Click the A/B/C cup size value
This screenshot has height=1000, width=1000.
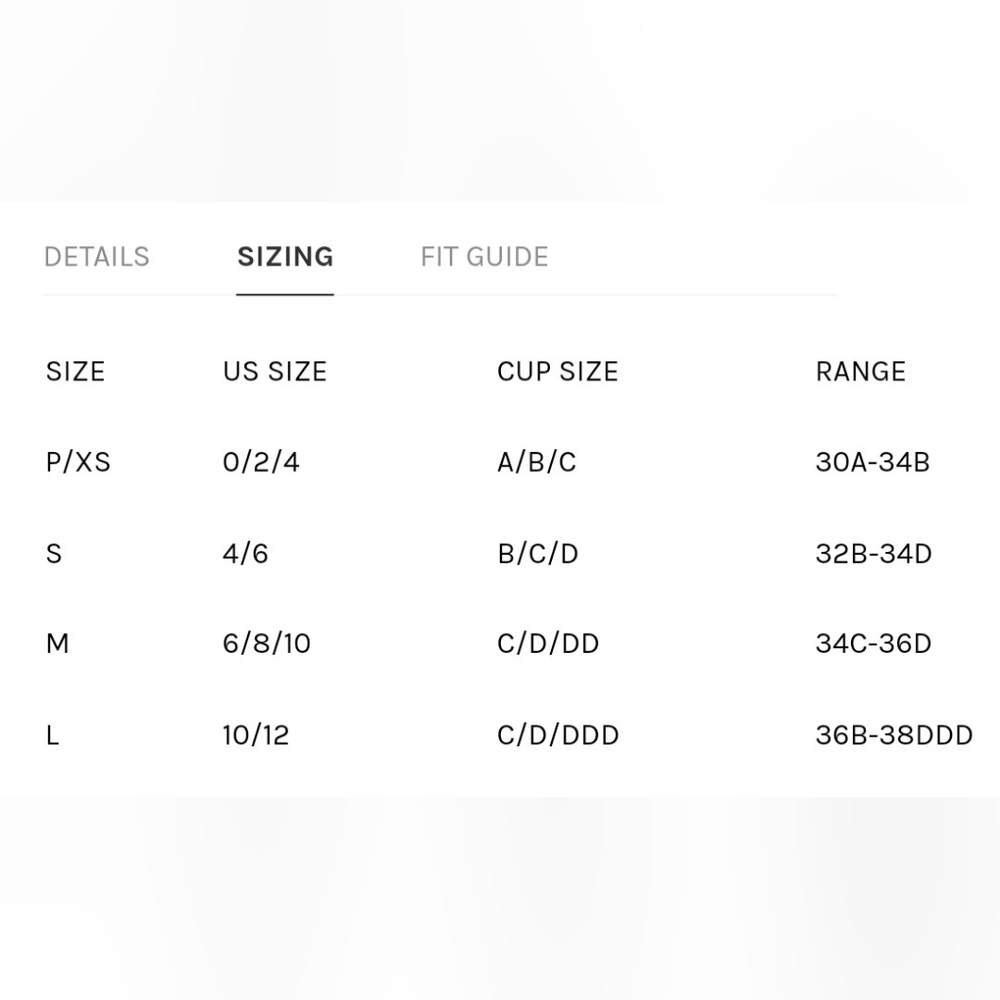pyautogui.click(x=536, y=462)
